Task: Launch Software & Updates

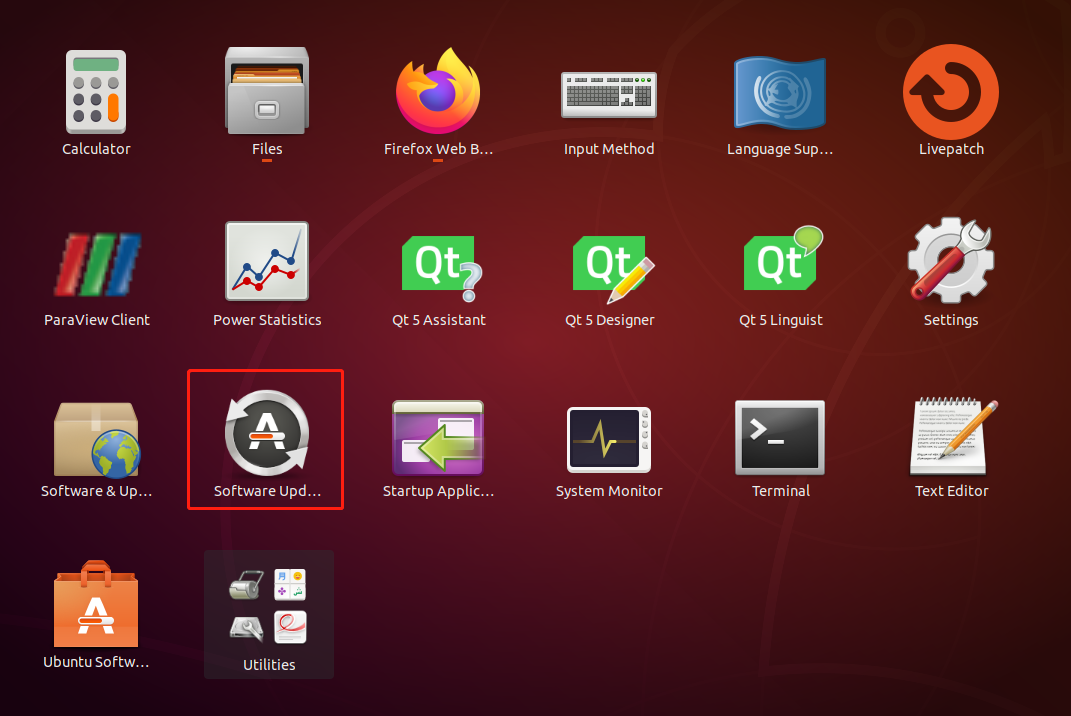Action: [x=96, y=439]
